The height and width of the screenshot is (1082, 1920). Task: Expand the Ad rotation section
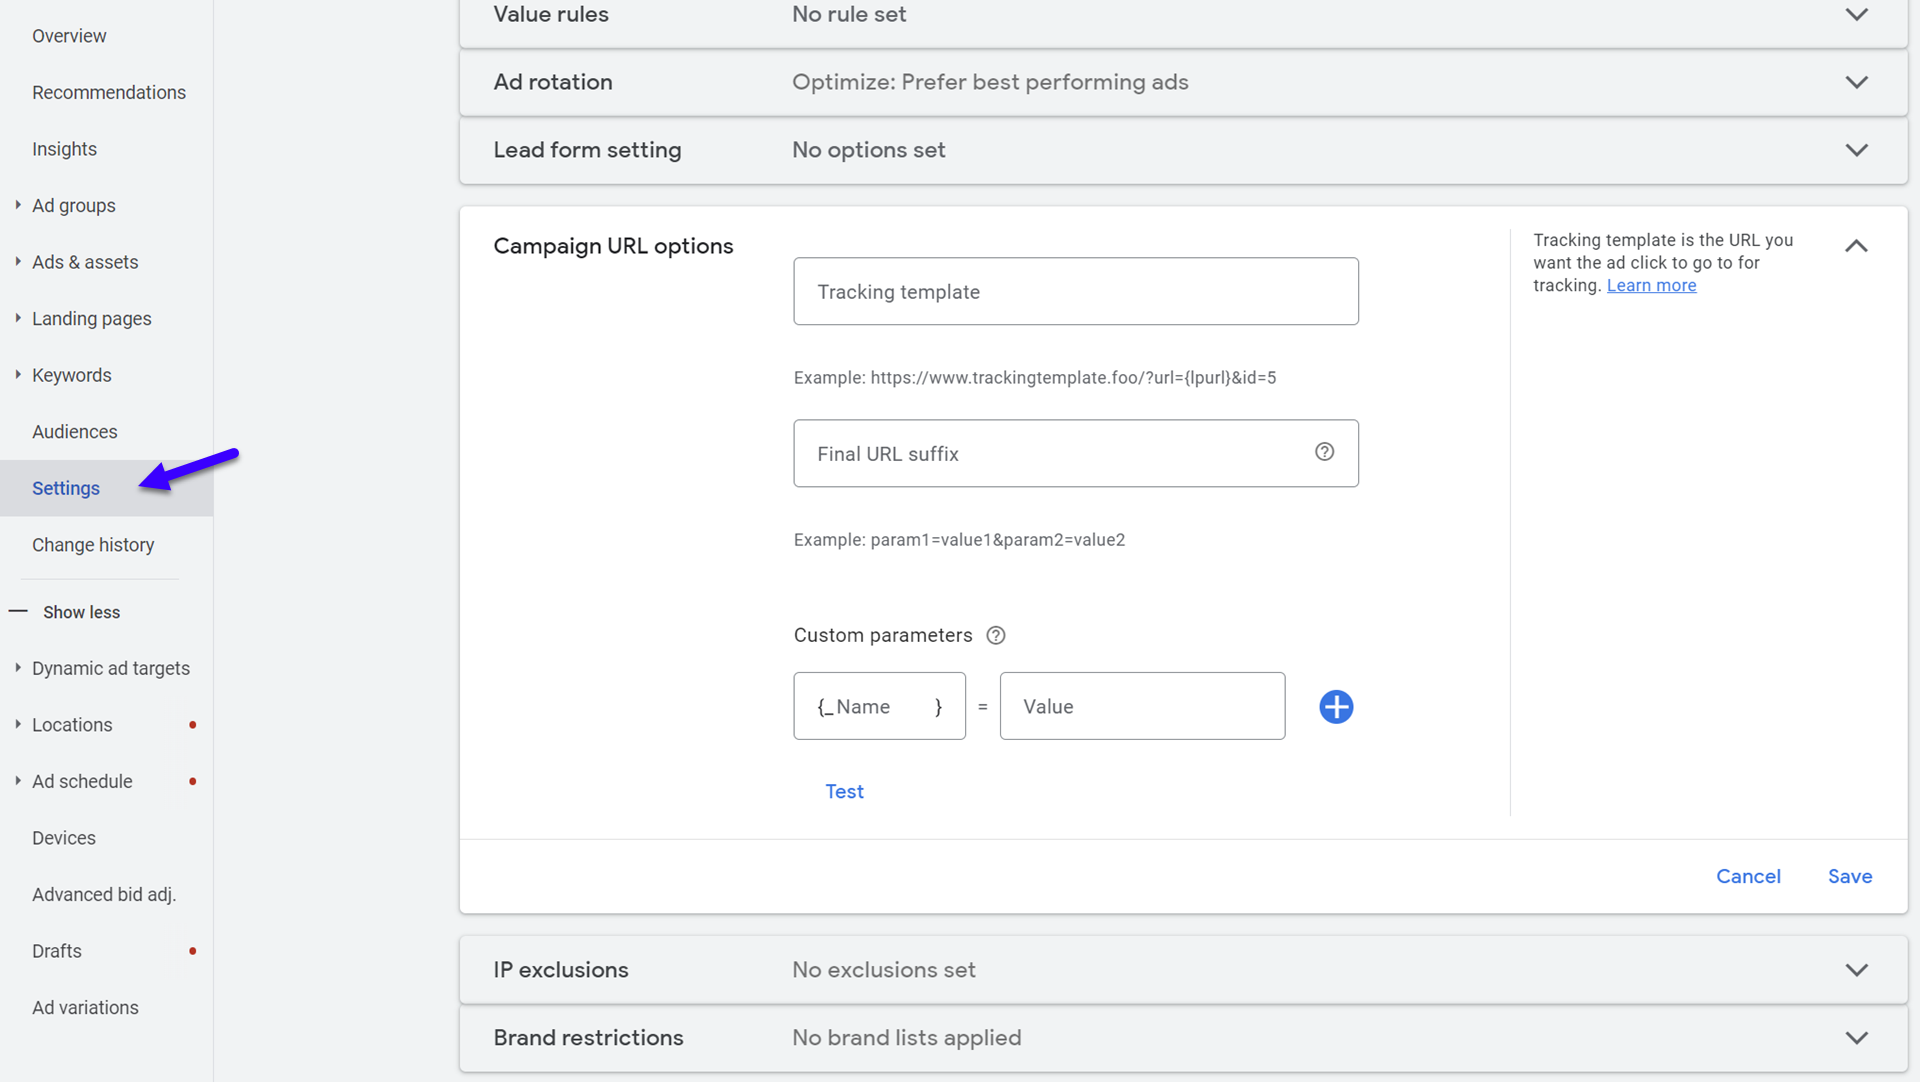(x=1856, y=82)
